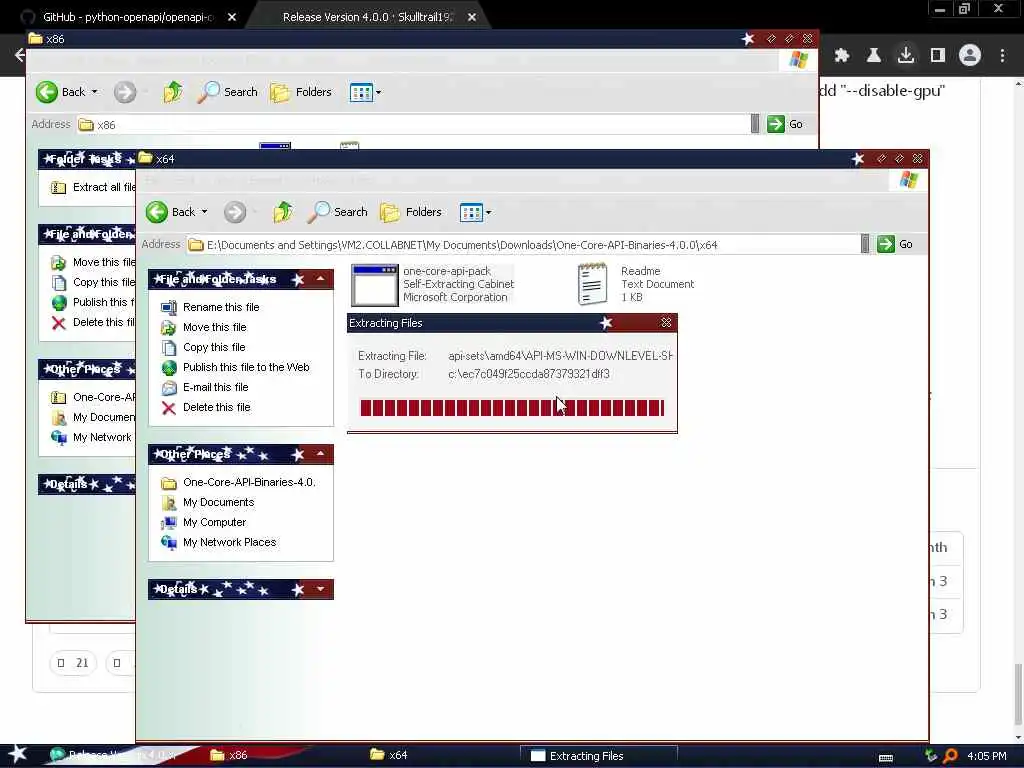Click the 21 reaction button on page

(73, 663)
